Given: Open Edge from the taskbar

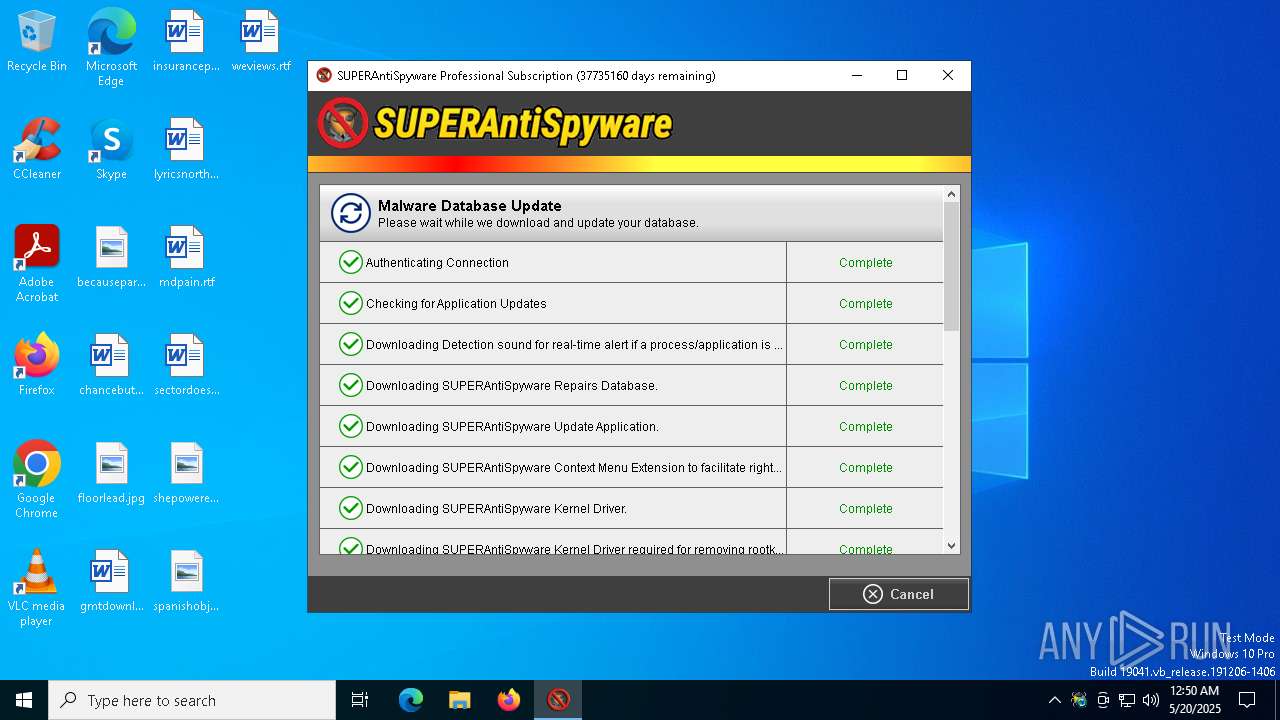Looking at the screenshot, I should coord(411,700).
